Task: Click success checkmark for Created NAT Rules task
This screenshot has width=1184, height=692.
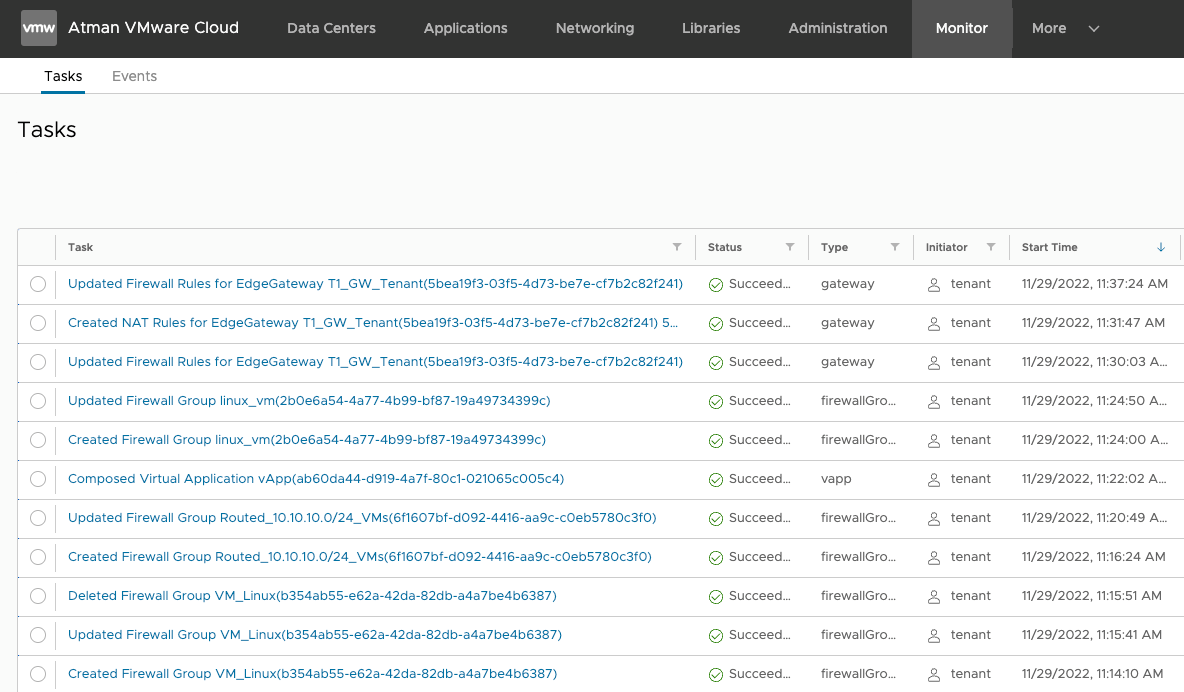Action: (716, 324)
